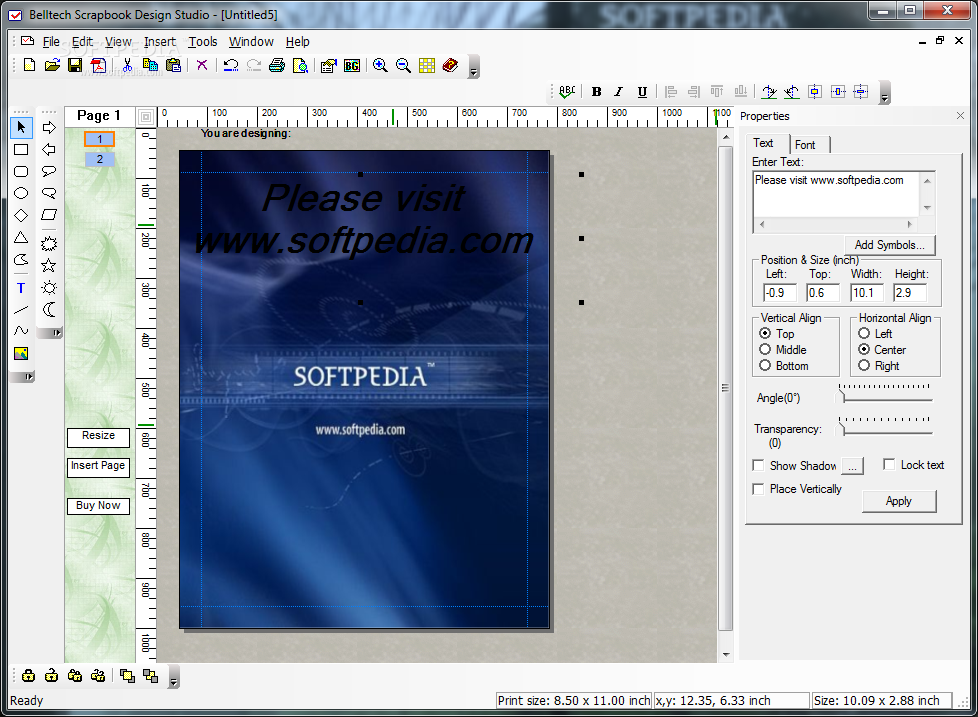Viewport: 978px width, 717px height.
Task: Click the ABC spell check icon
Action: pyautogui.click(x=567, y=92)
